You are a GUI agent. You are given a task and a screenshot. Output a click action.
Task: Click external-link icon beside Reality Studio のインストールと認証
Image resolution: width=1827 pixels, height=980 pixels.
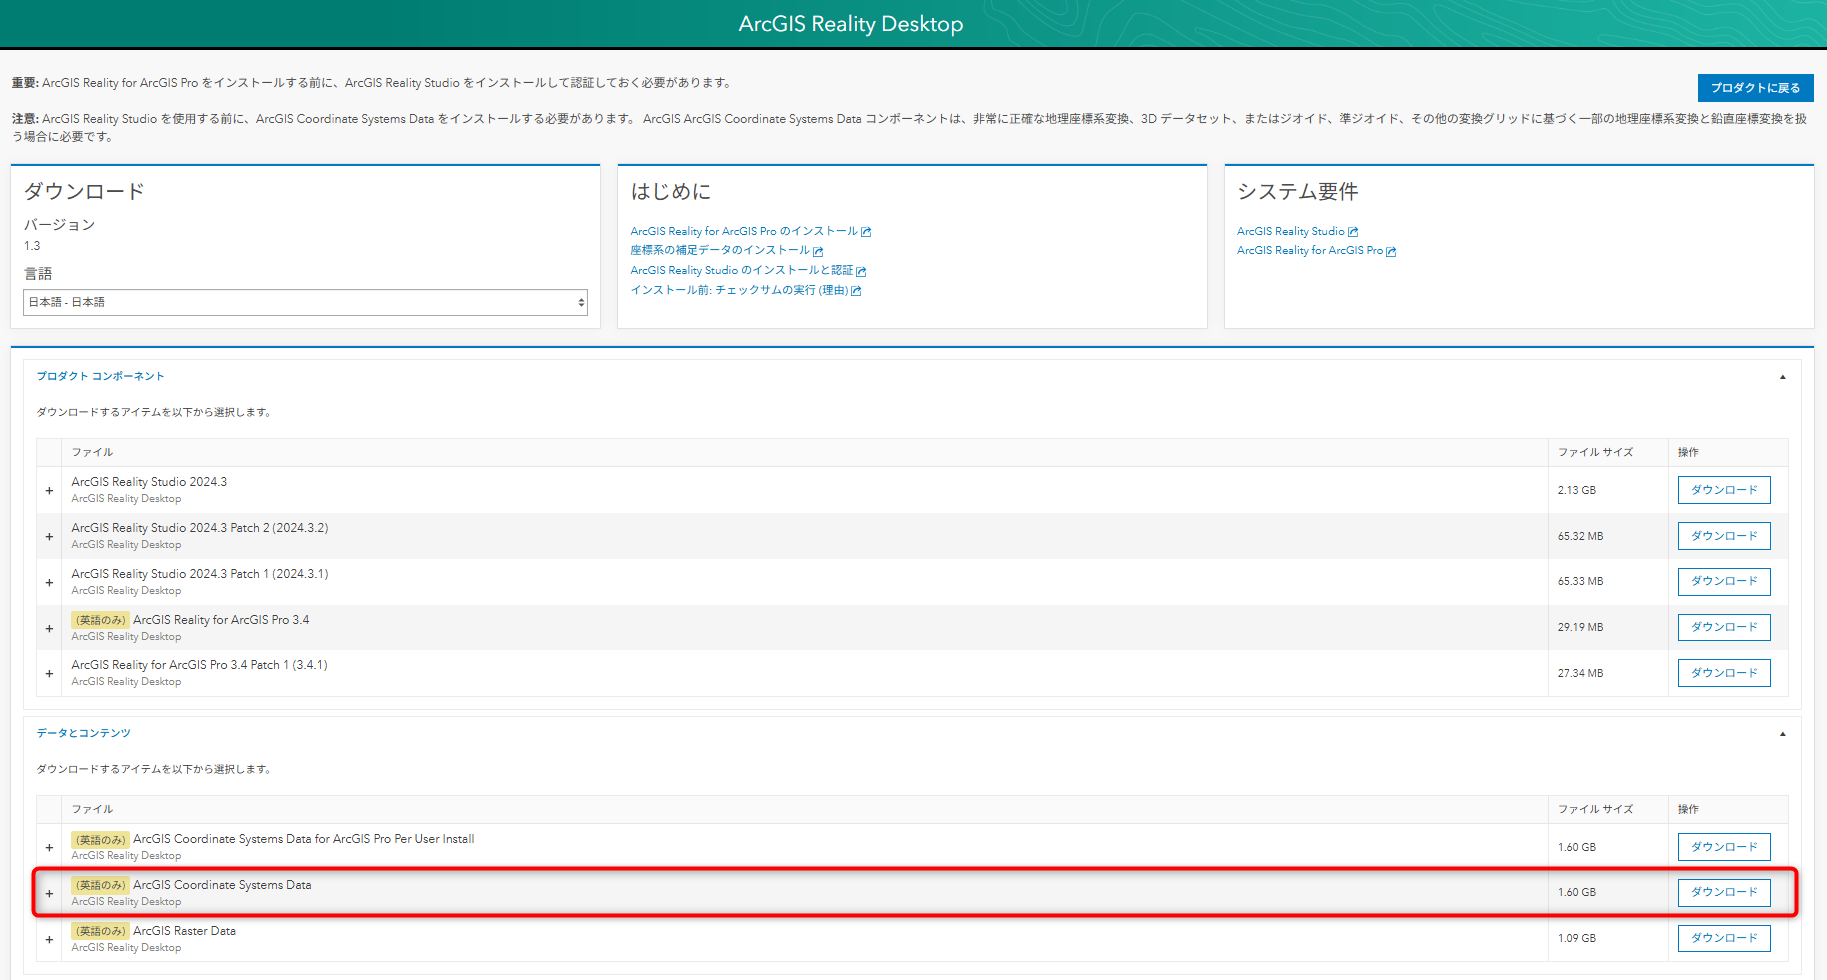(x=861, y=272)
